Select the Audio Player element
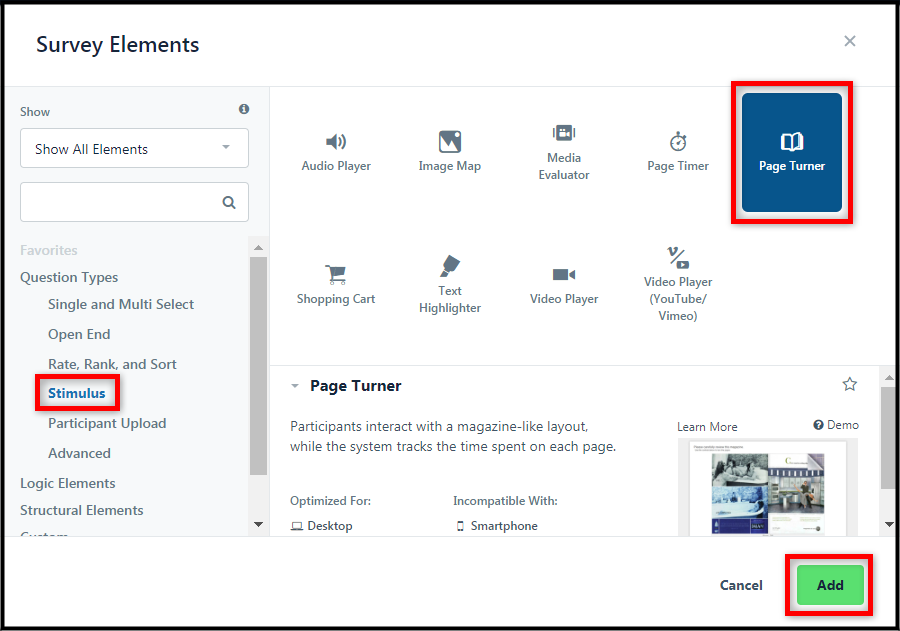Viewport: 900px width, 631px height. point(336,152)
